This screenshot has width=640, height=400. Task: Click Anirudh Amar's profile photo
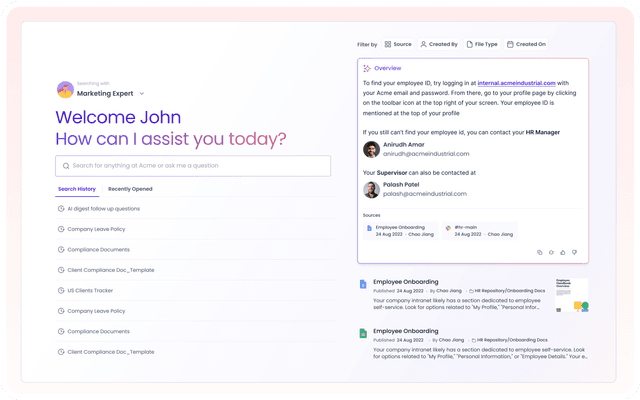371,149
